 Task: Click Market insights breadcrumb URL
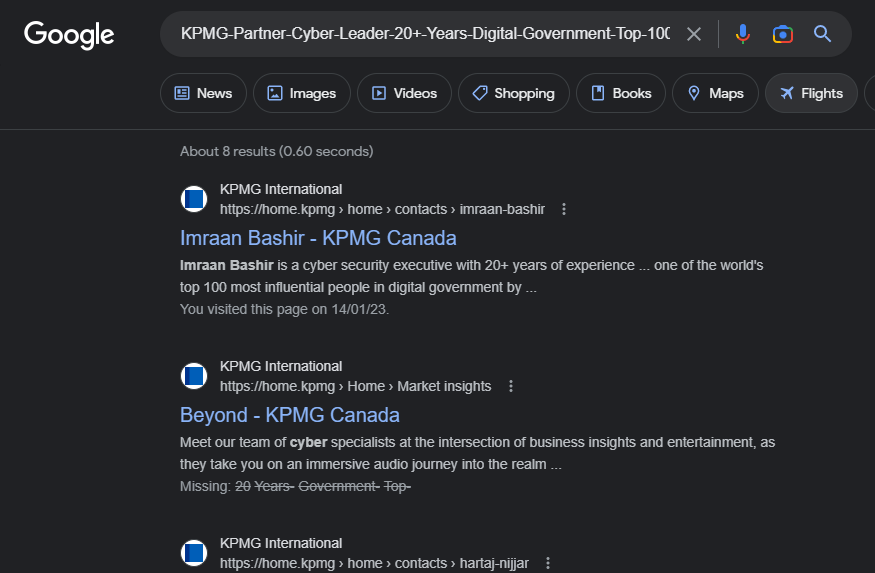[355, 386]
